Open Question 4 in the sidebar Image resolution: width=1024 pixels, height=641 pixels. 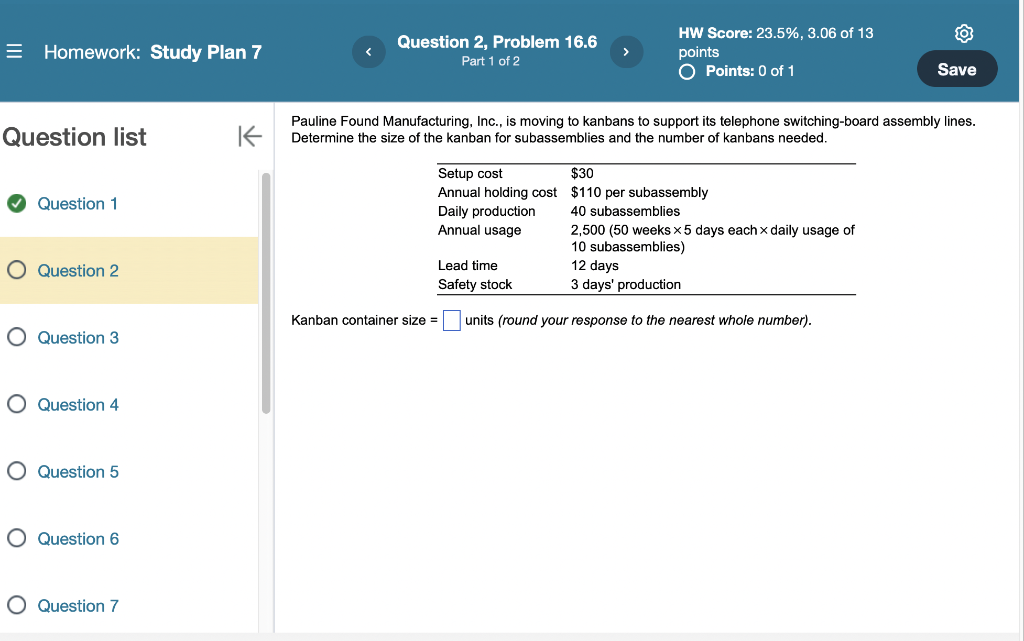76,404
